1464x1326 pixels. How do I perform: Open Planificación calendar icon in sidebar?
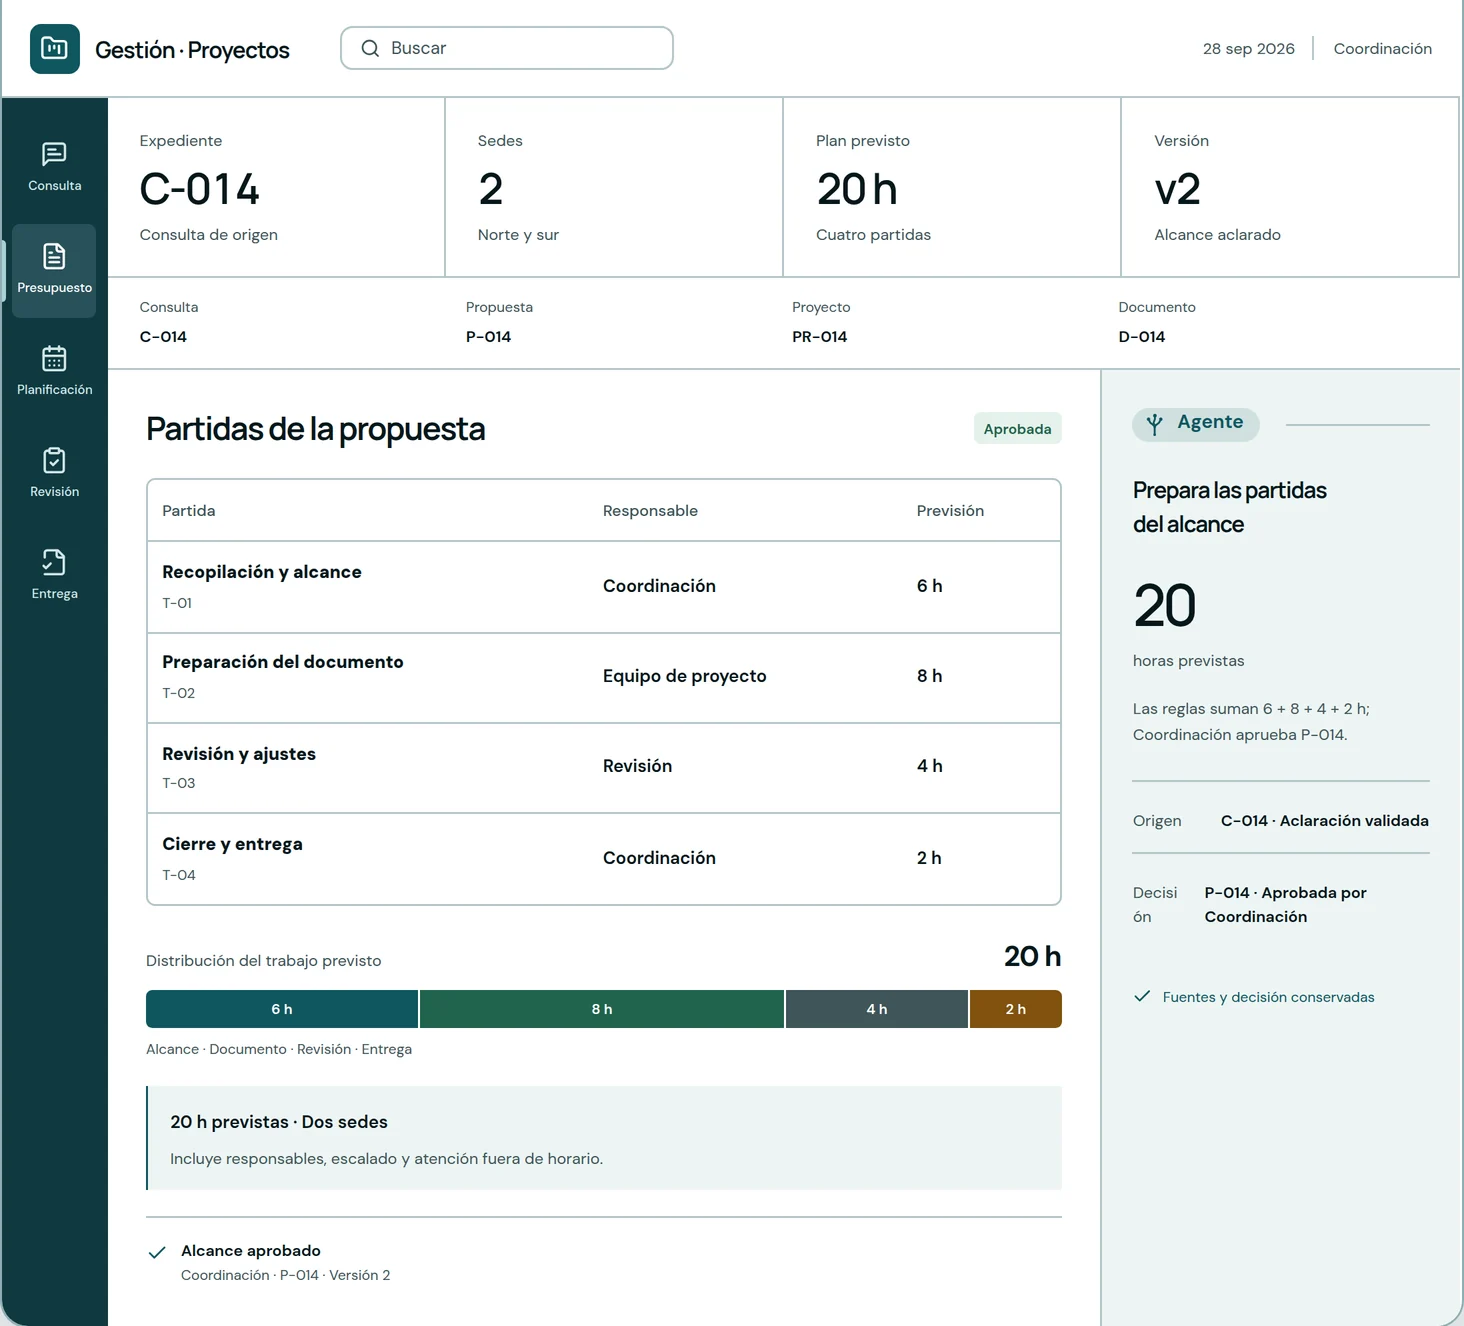[x=54, y=358]
